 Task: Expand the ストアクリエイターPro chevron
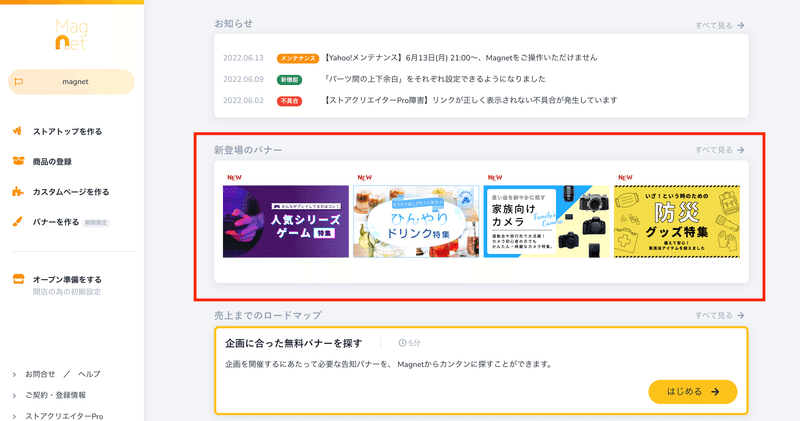(x=14, y=416)
